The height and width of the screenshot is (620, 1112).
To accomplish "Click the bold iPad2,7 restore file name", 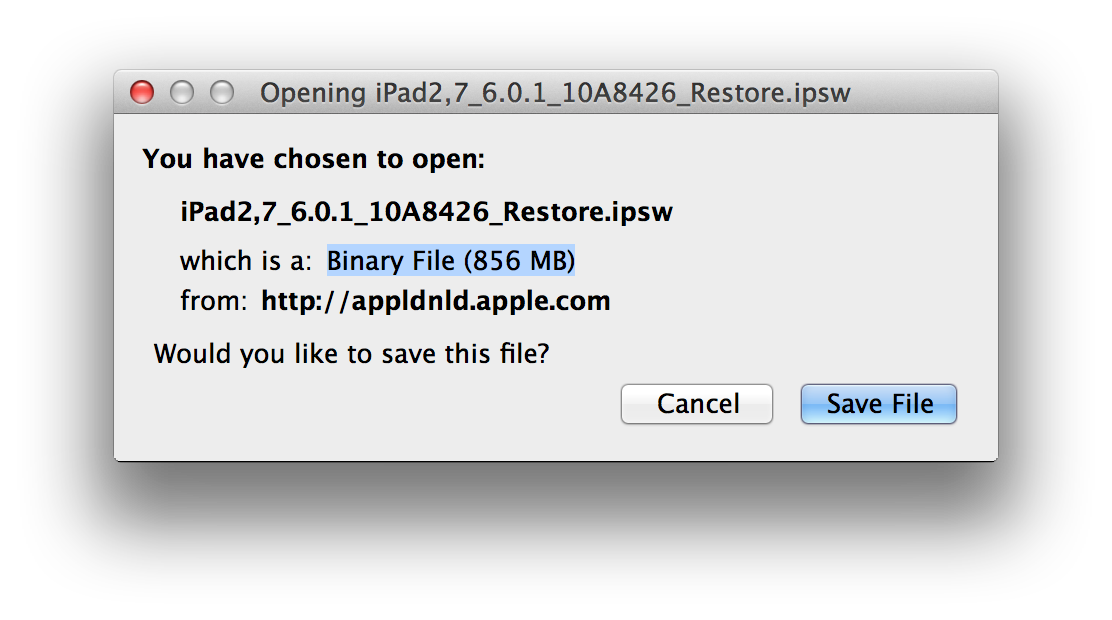I will pyautogui.click(x=426, y=213).
